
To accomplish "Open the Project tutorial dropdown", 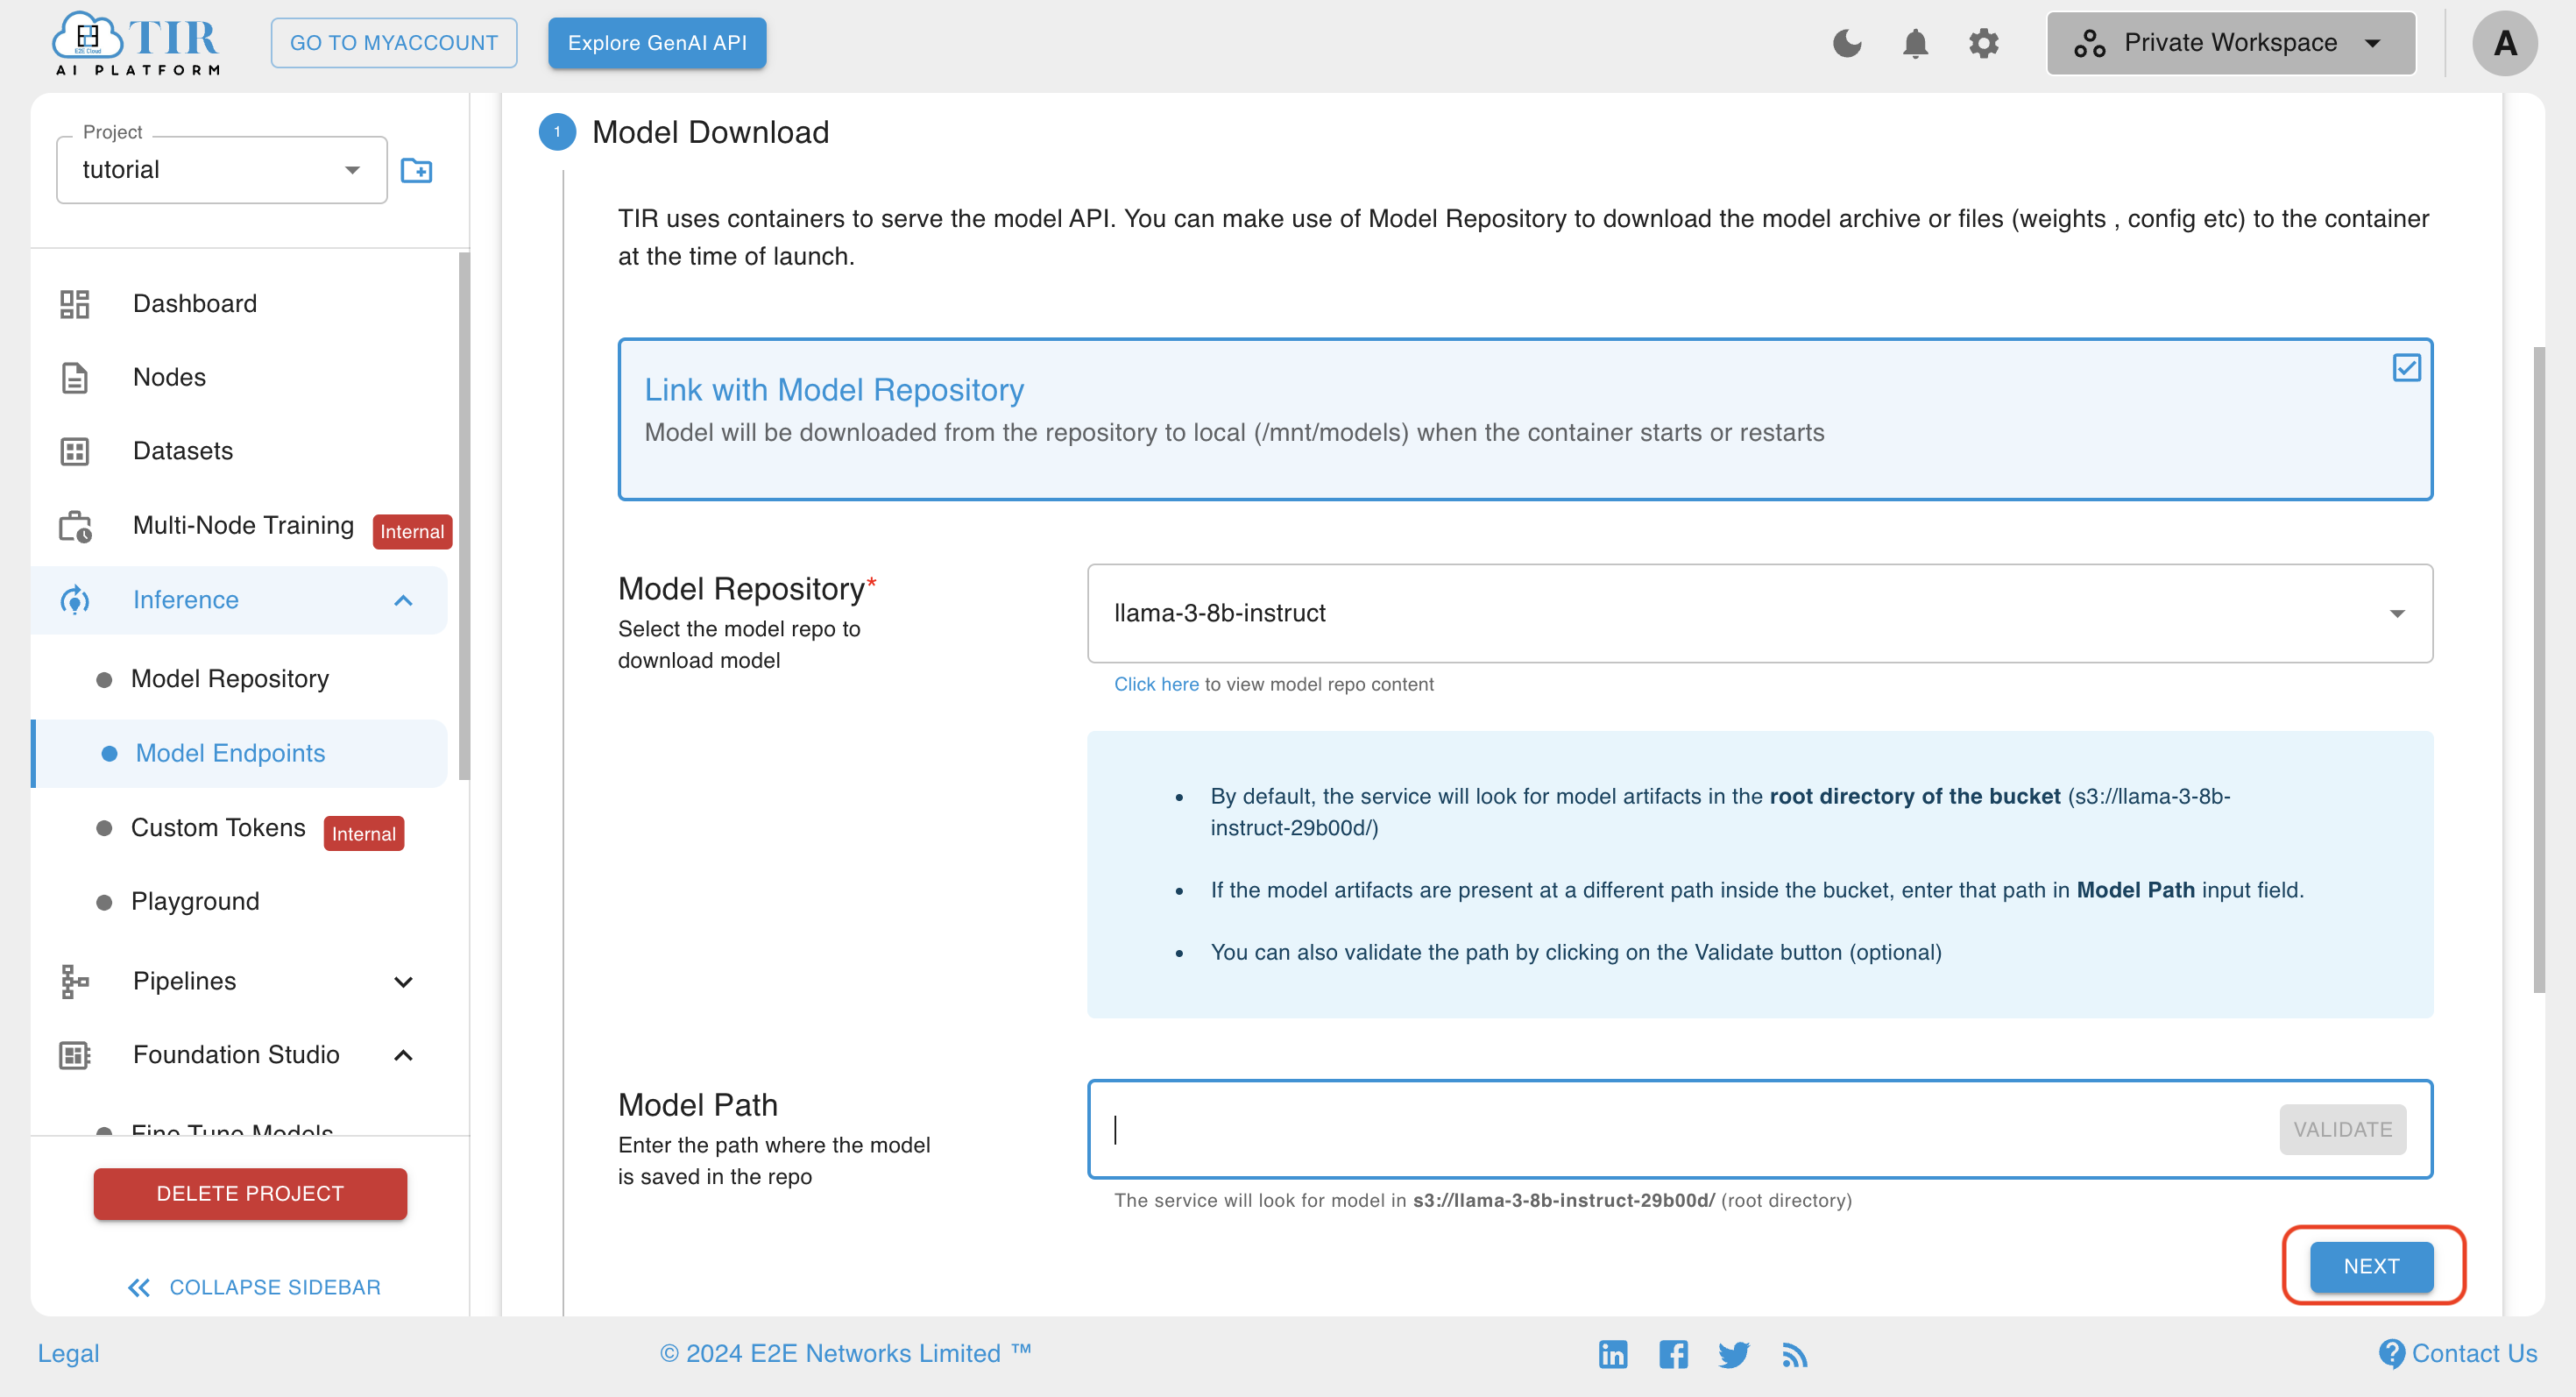I will [222, 170].
